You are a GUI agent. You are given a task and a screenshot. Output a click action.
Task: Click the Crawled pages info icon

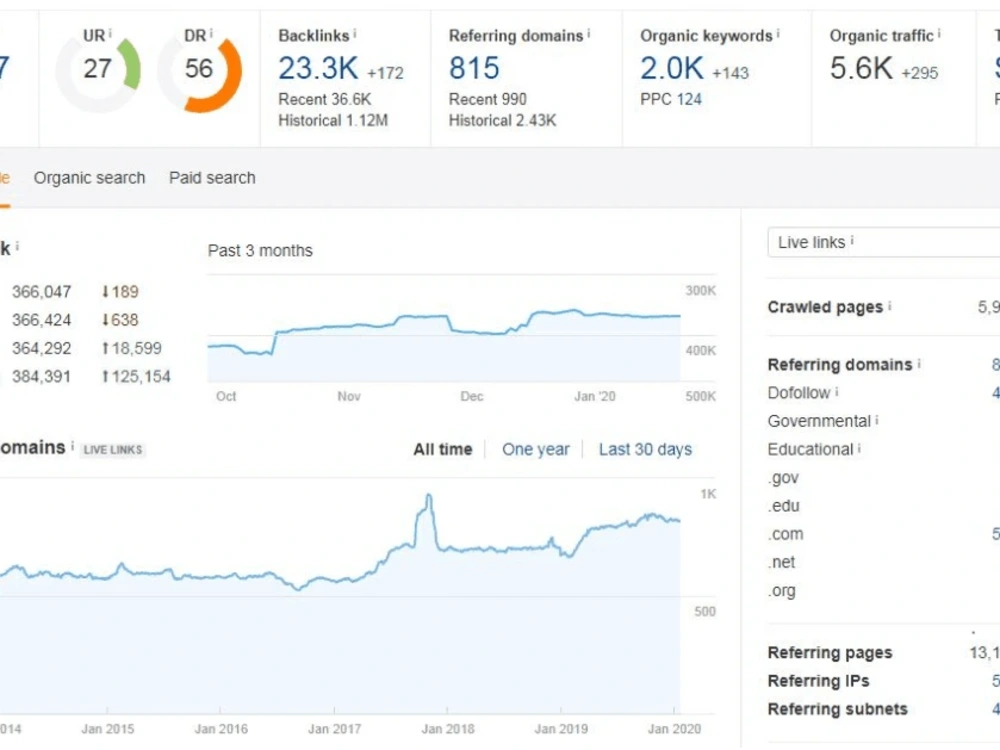890,305
